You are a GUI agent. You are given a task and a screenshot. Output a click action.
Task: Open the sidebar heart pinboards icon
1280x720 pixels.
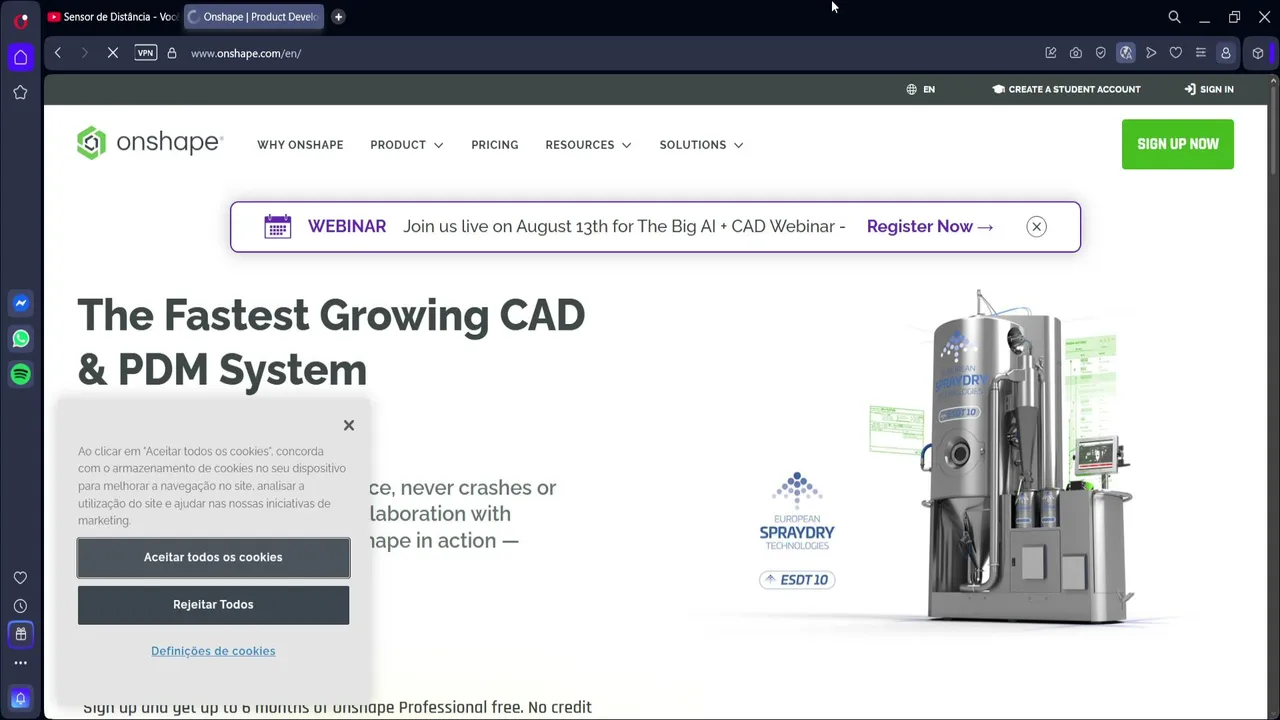pyautogui.click(x=20, y=578)
